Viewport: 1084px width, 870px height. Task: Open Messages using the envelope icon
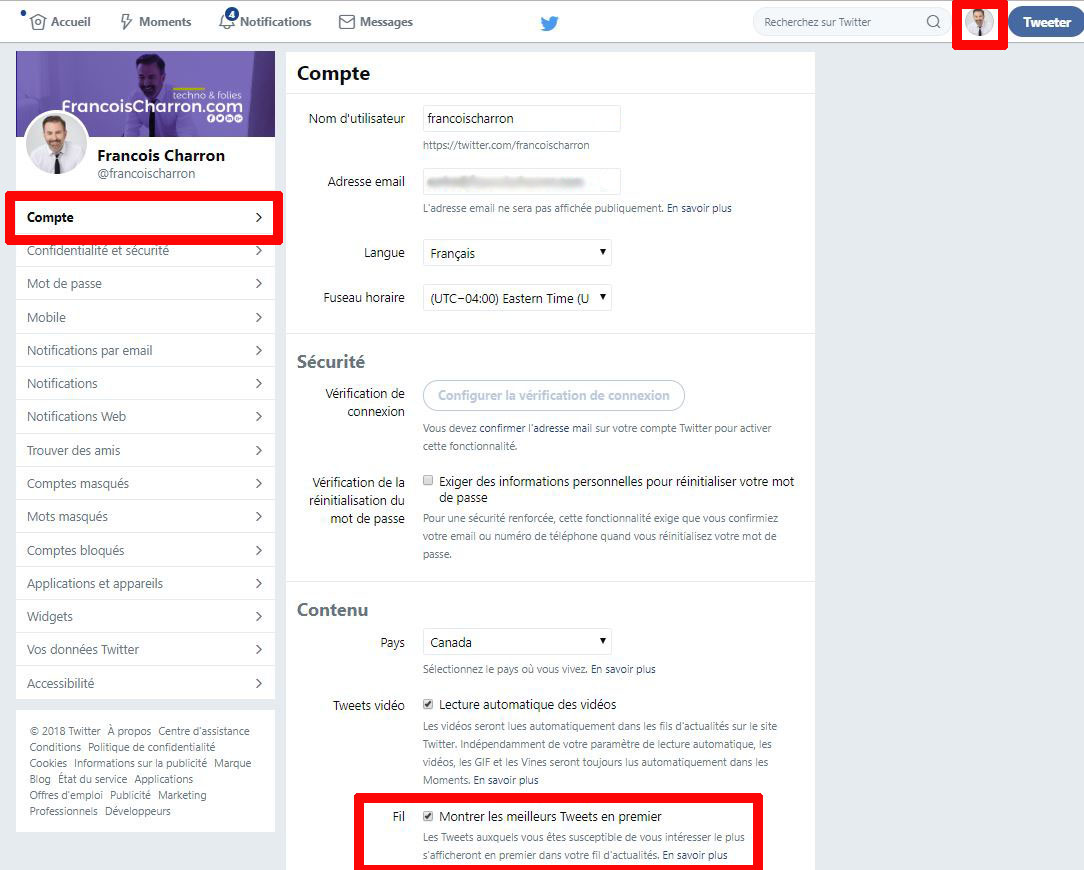click(346, 21)
